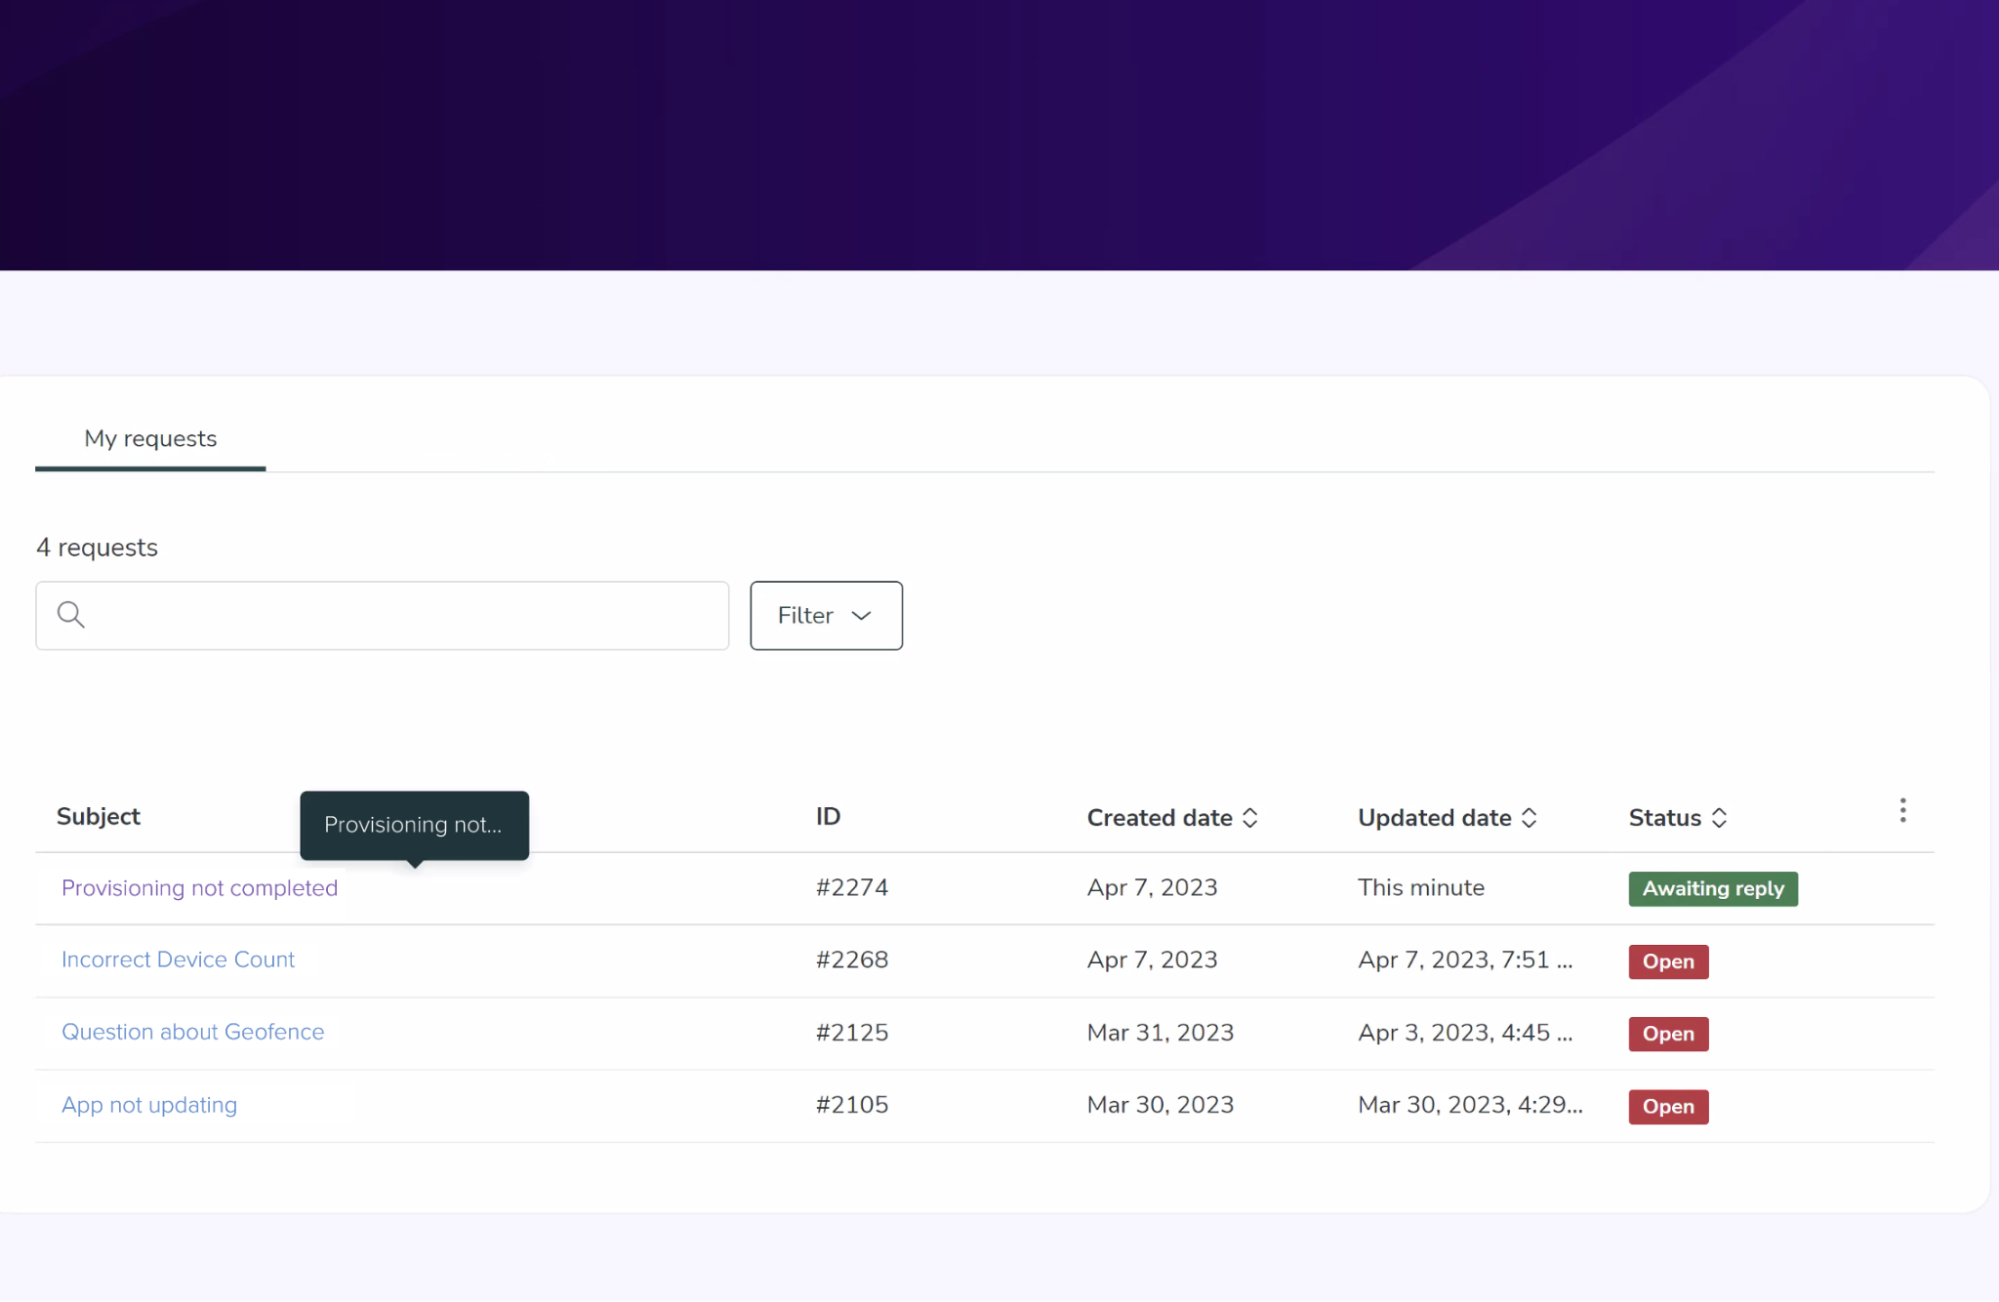Click Open badge for request #2125
This screenshot has height=1302, width=1999.
(1667, 1034)
